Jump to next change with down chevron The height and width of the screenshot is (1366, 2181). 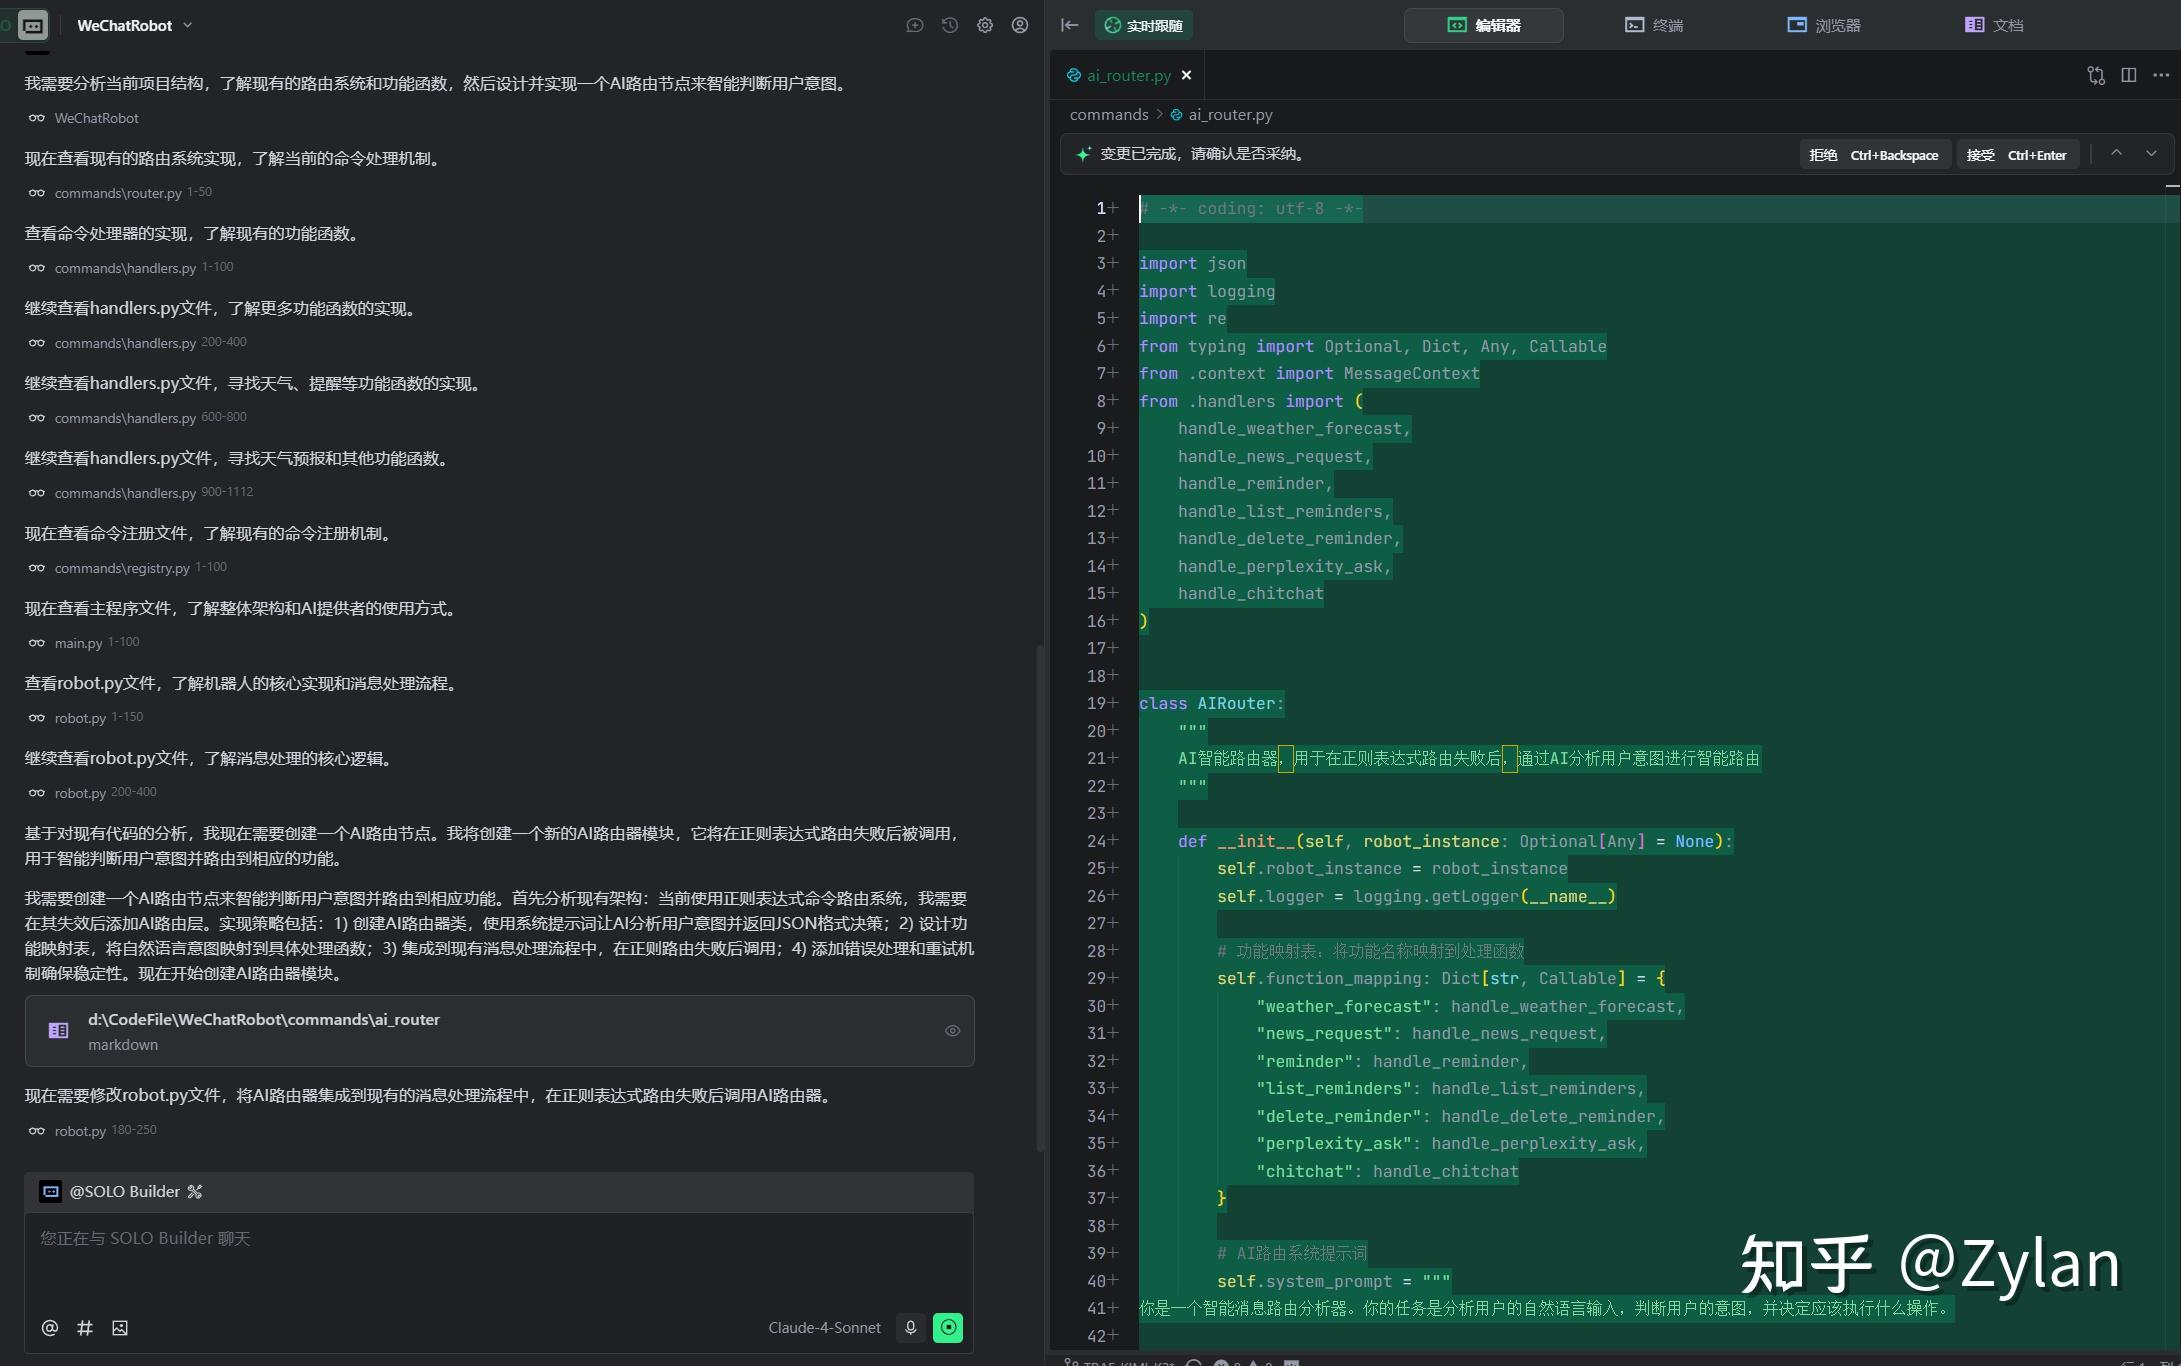[2151, 154]
